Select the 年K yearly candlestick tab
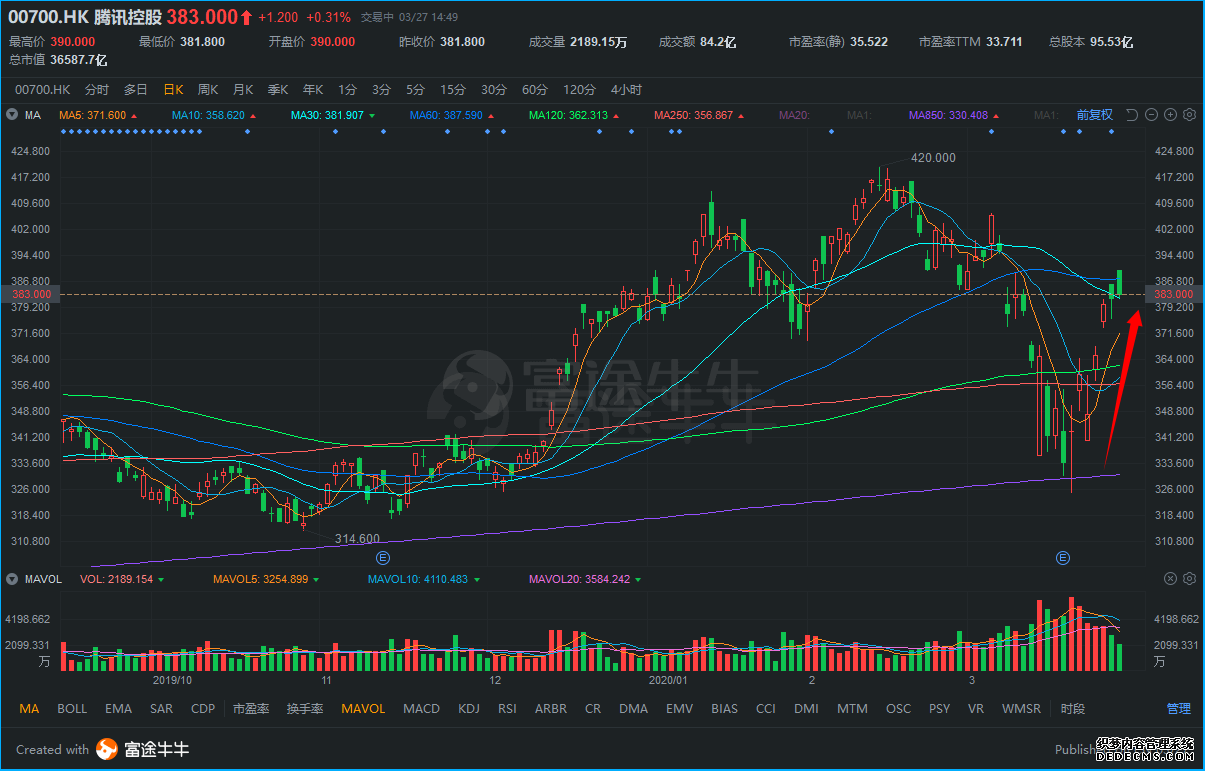 [313, 89]
